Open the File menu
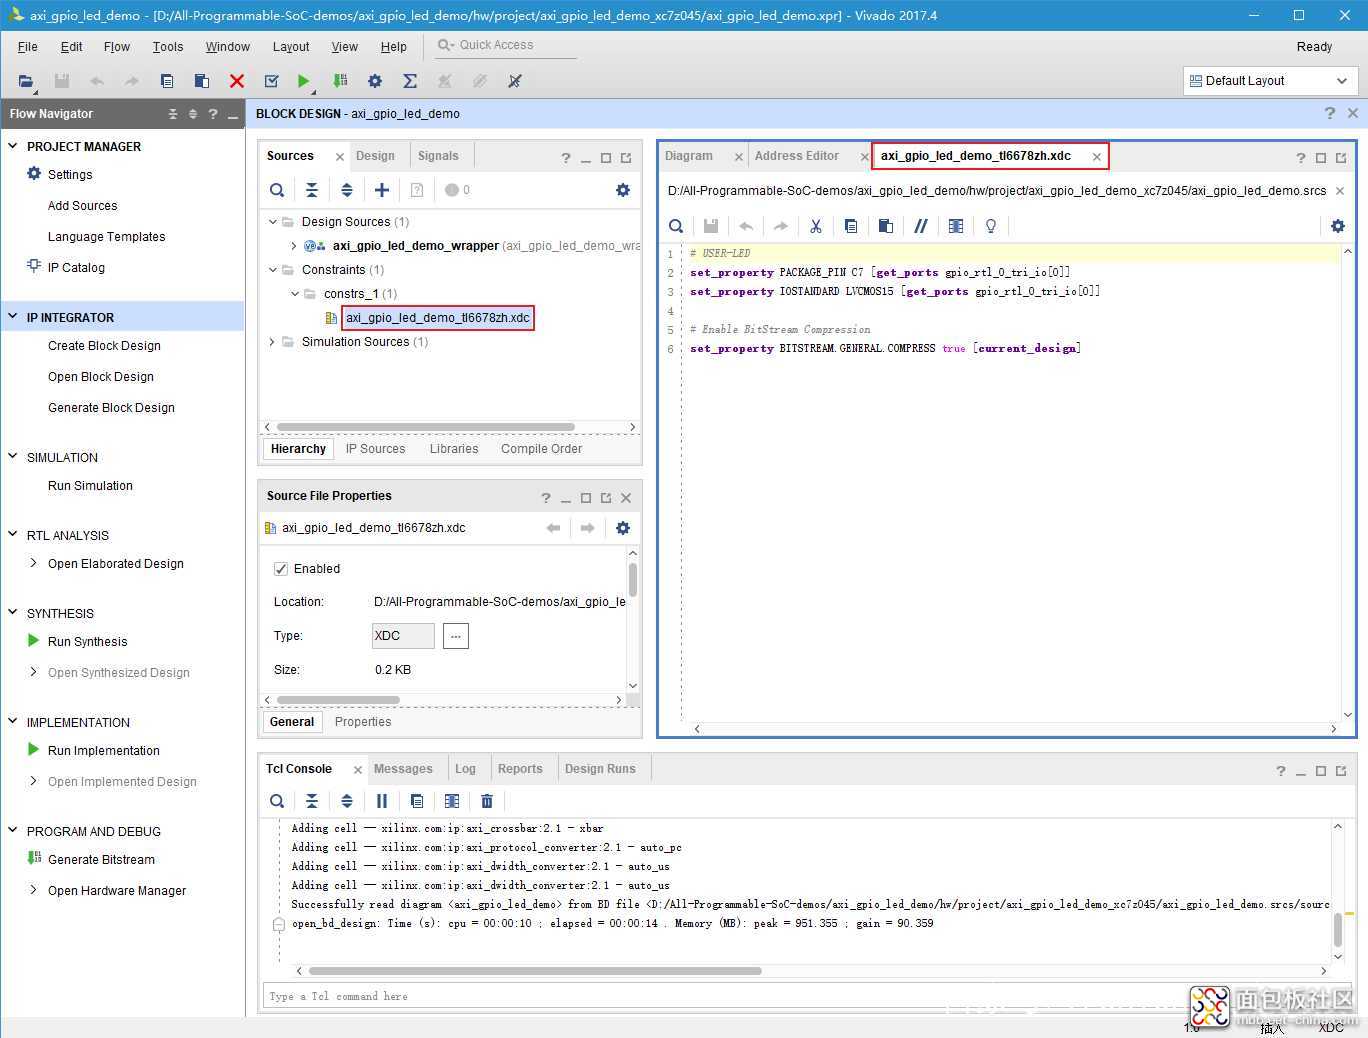This screenshot has height=1038, width=1368. pyautogui.click(x=28, y=47)
